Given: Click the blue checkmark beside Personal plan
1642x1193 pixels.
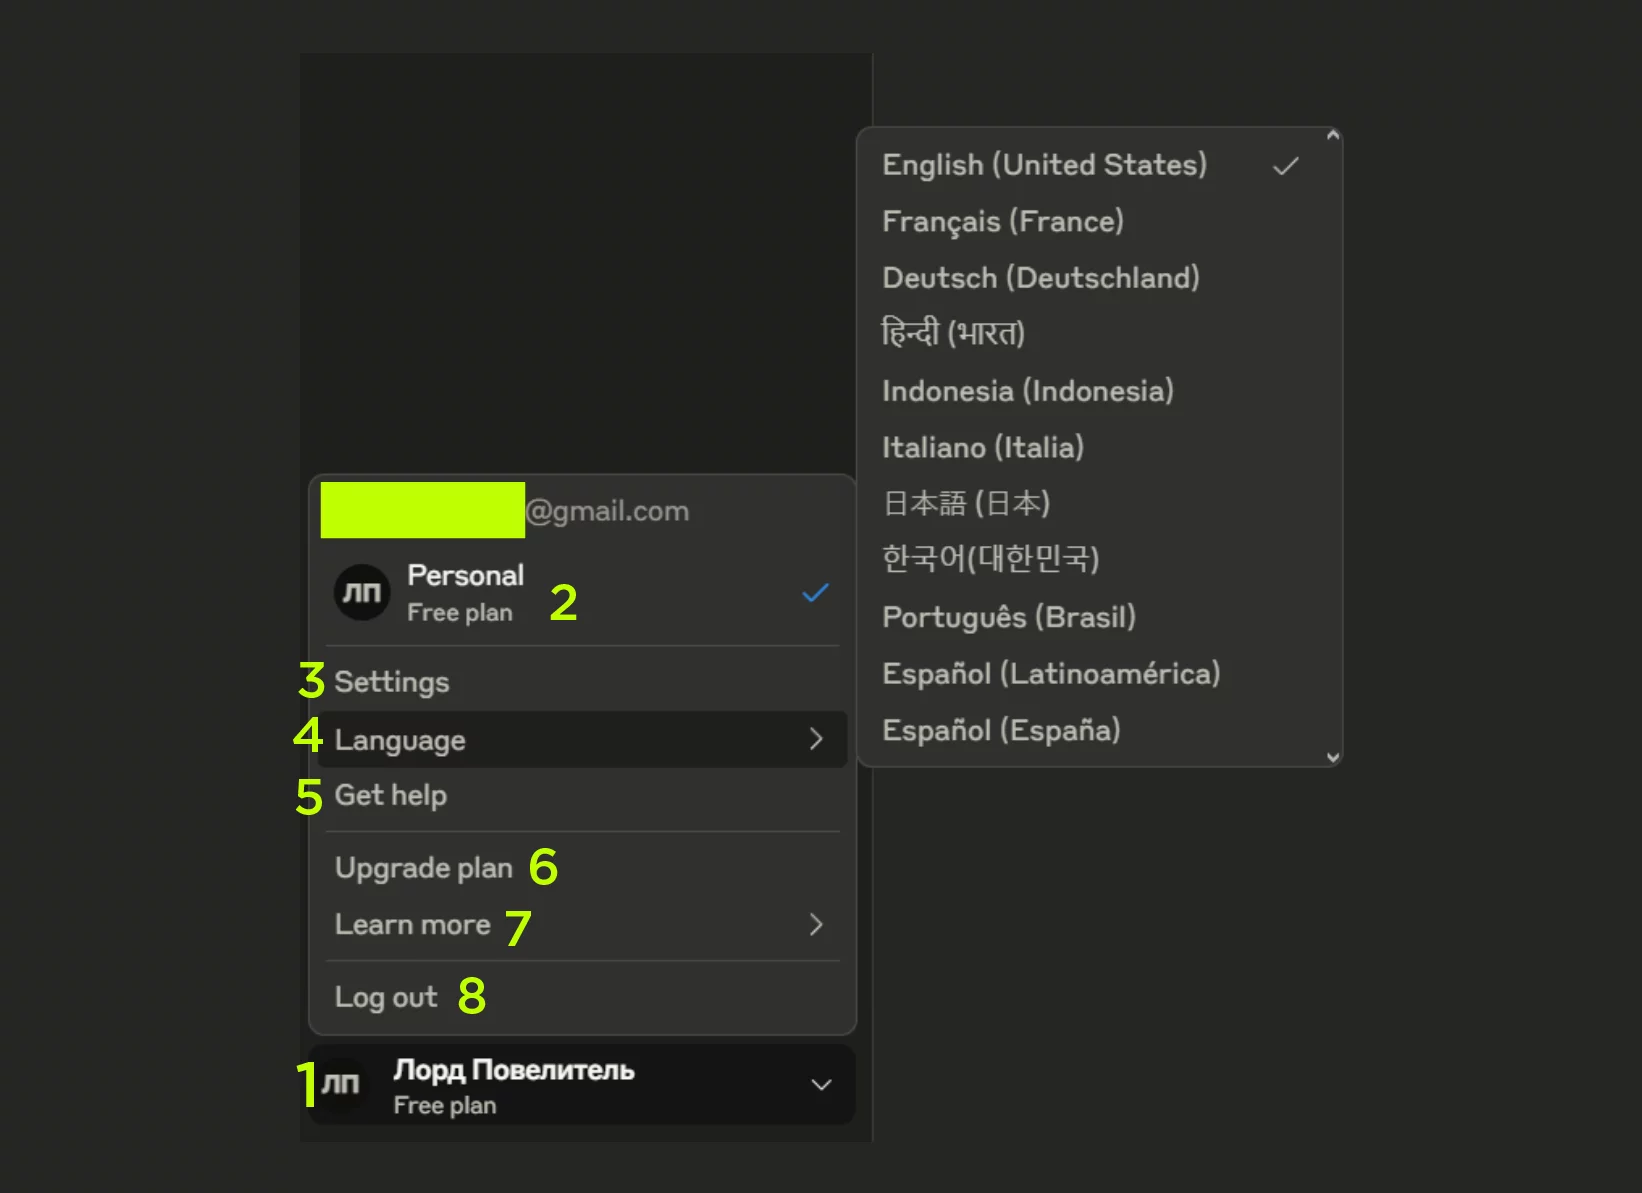Looking at the screenshot, I should 815,593.
